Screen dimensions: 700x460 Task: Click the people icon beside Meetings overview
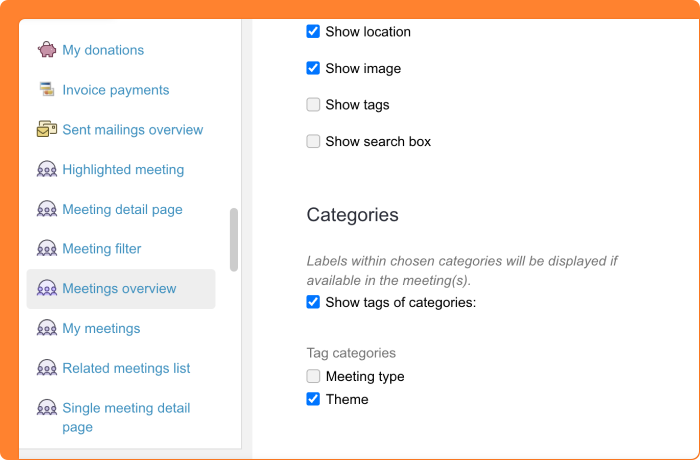coord(46,289)
